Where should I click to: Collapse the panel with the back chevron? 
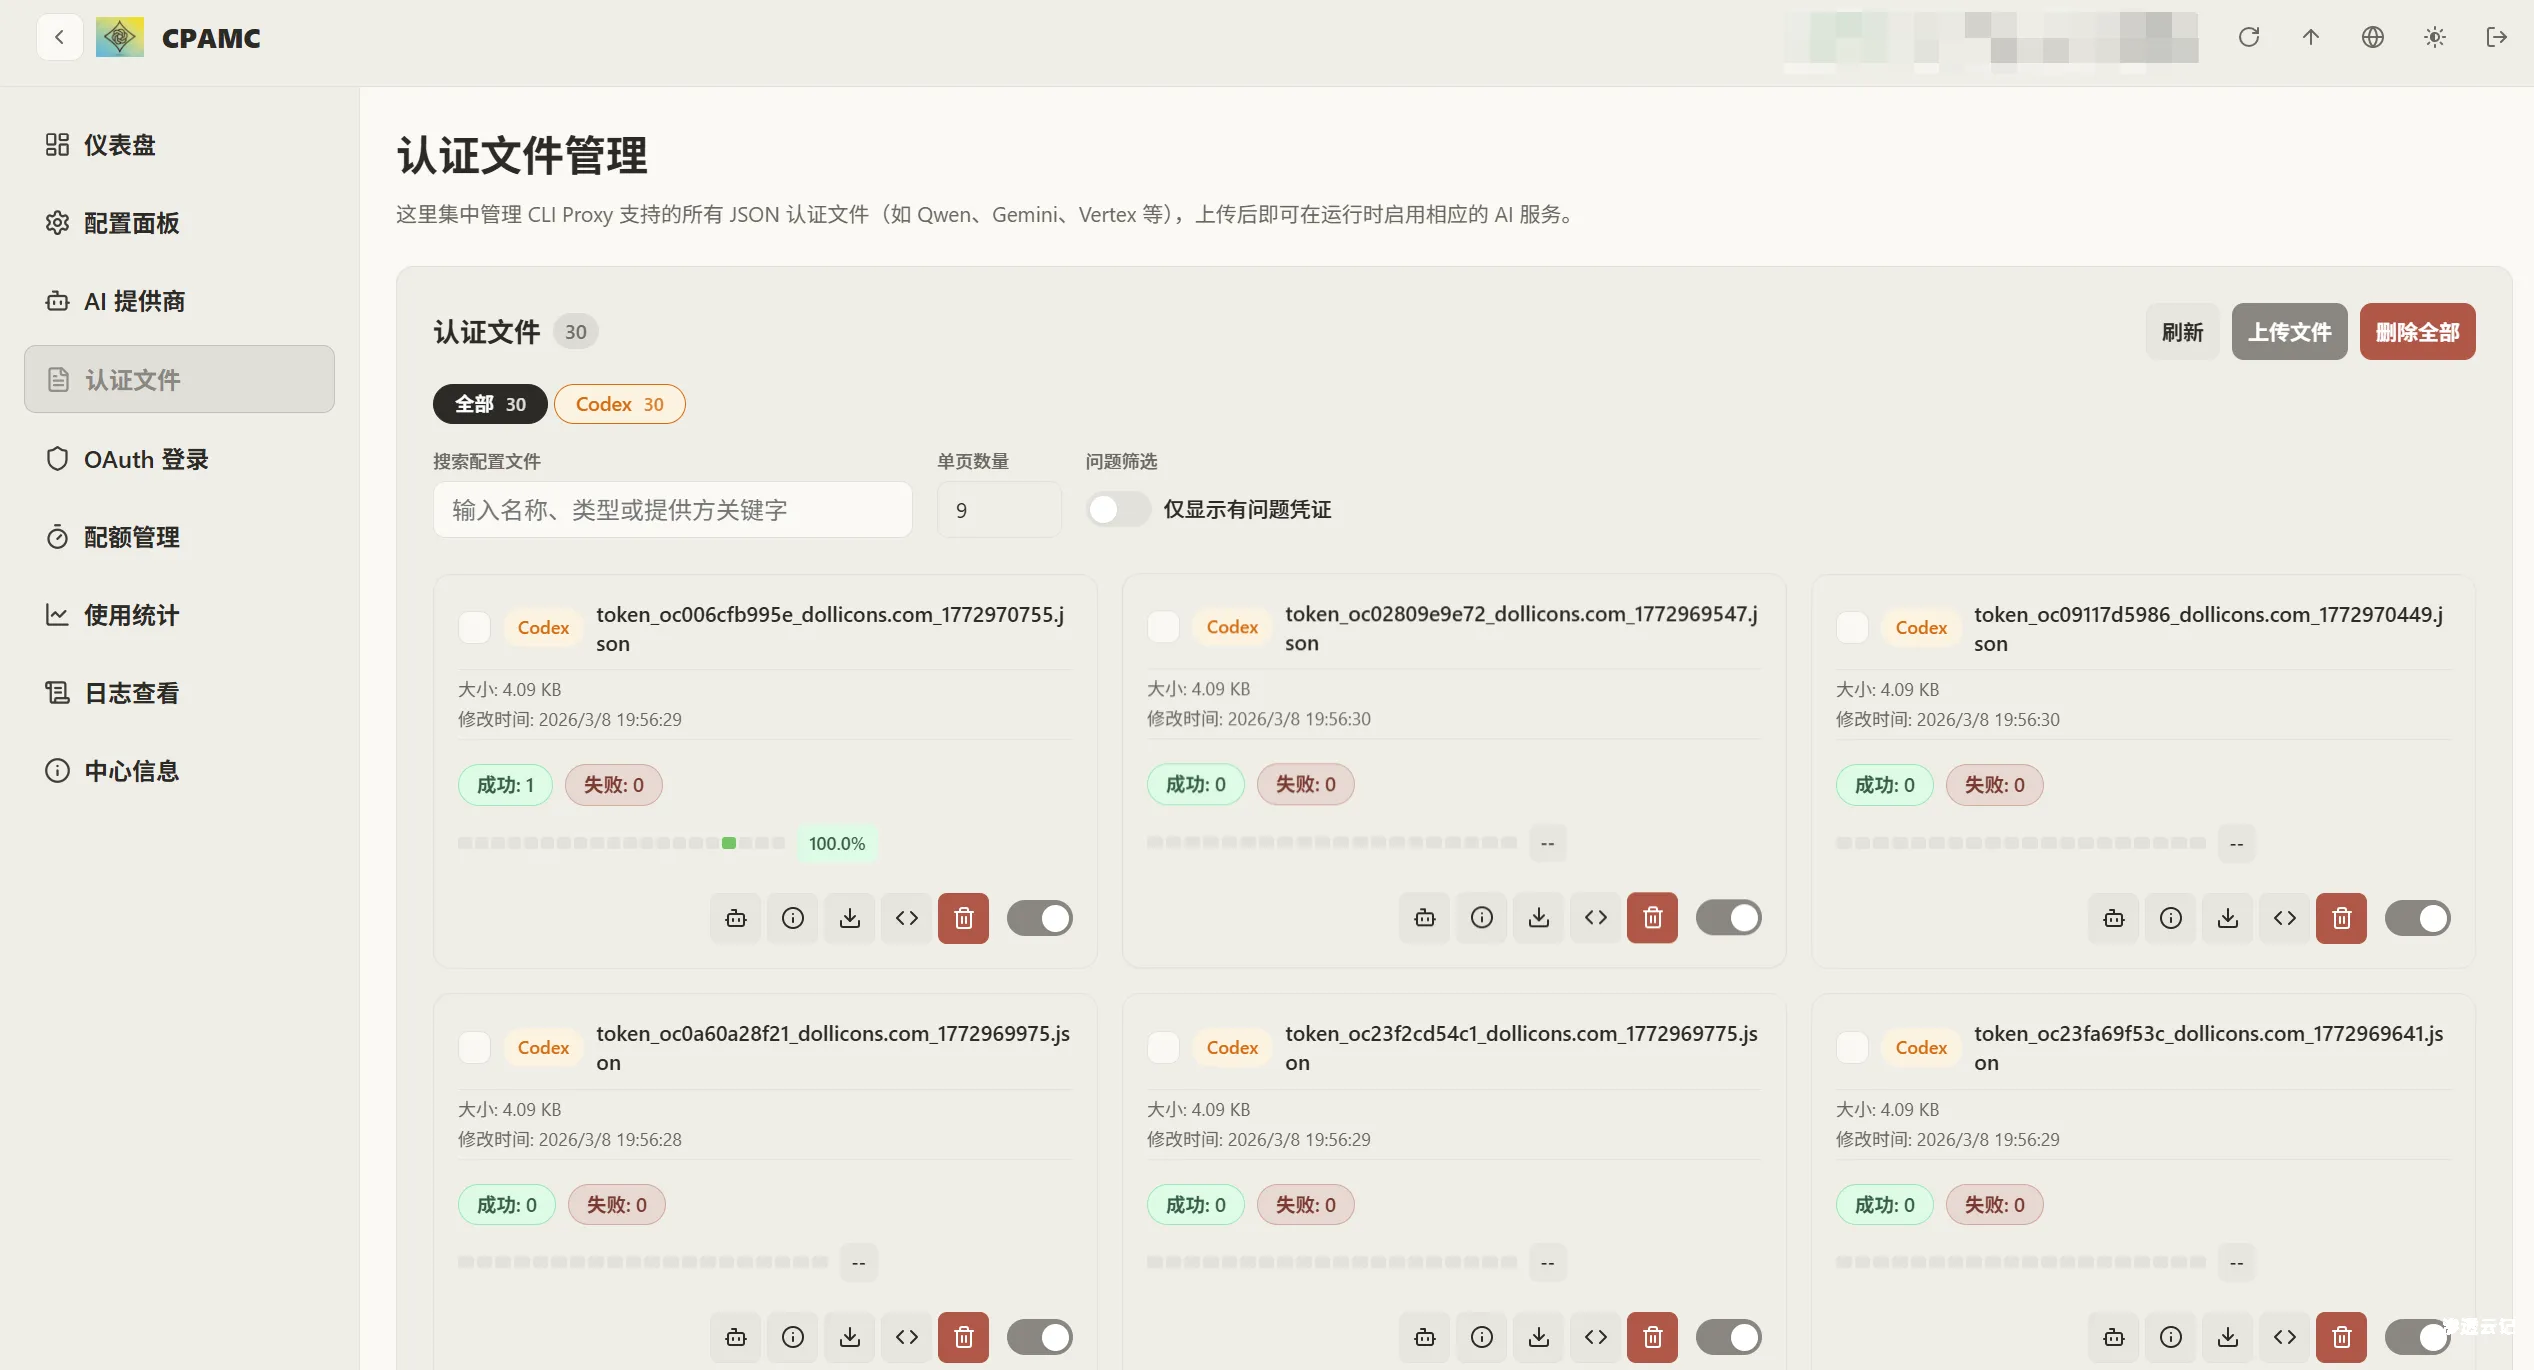59,37
